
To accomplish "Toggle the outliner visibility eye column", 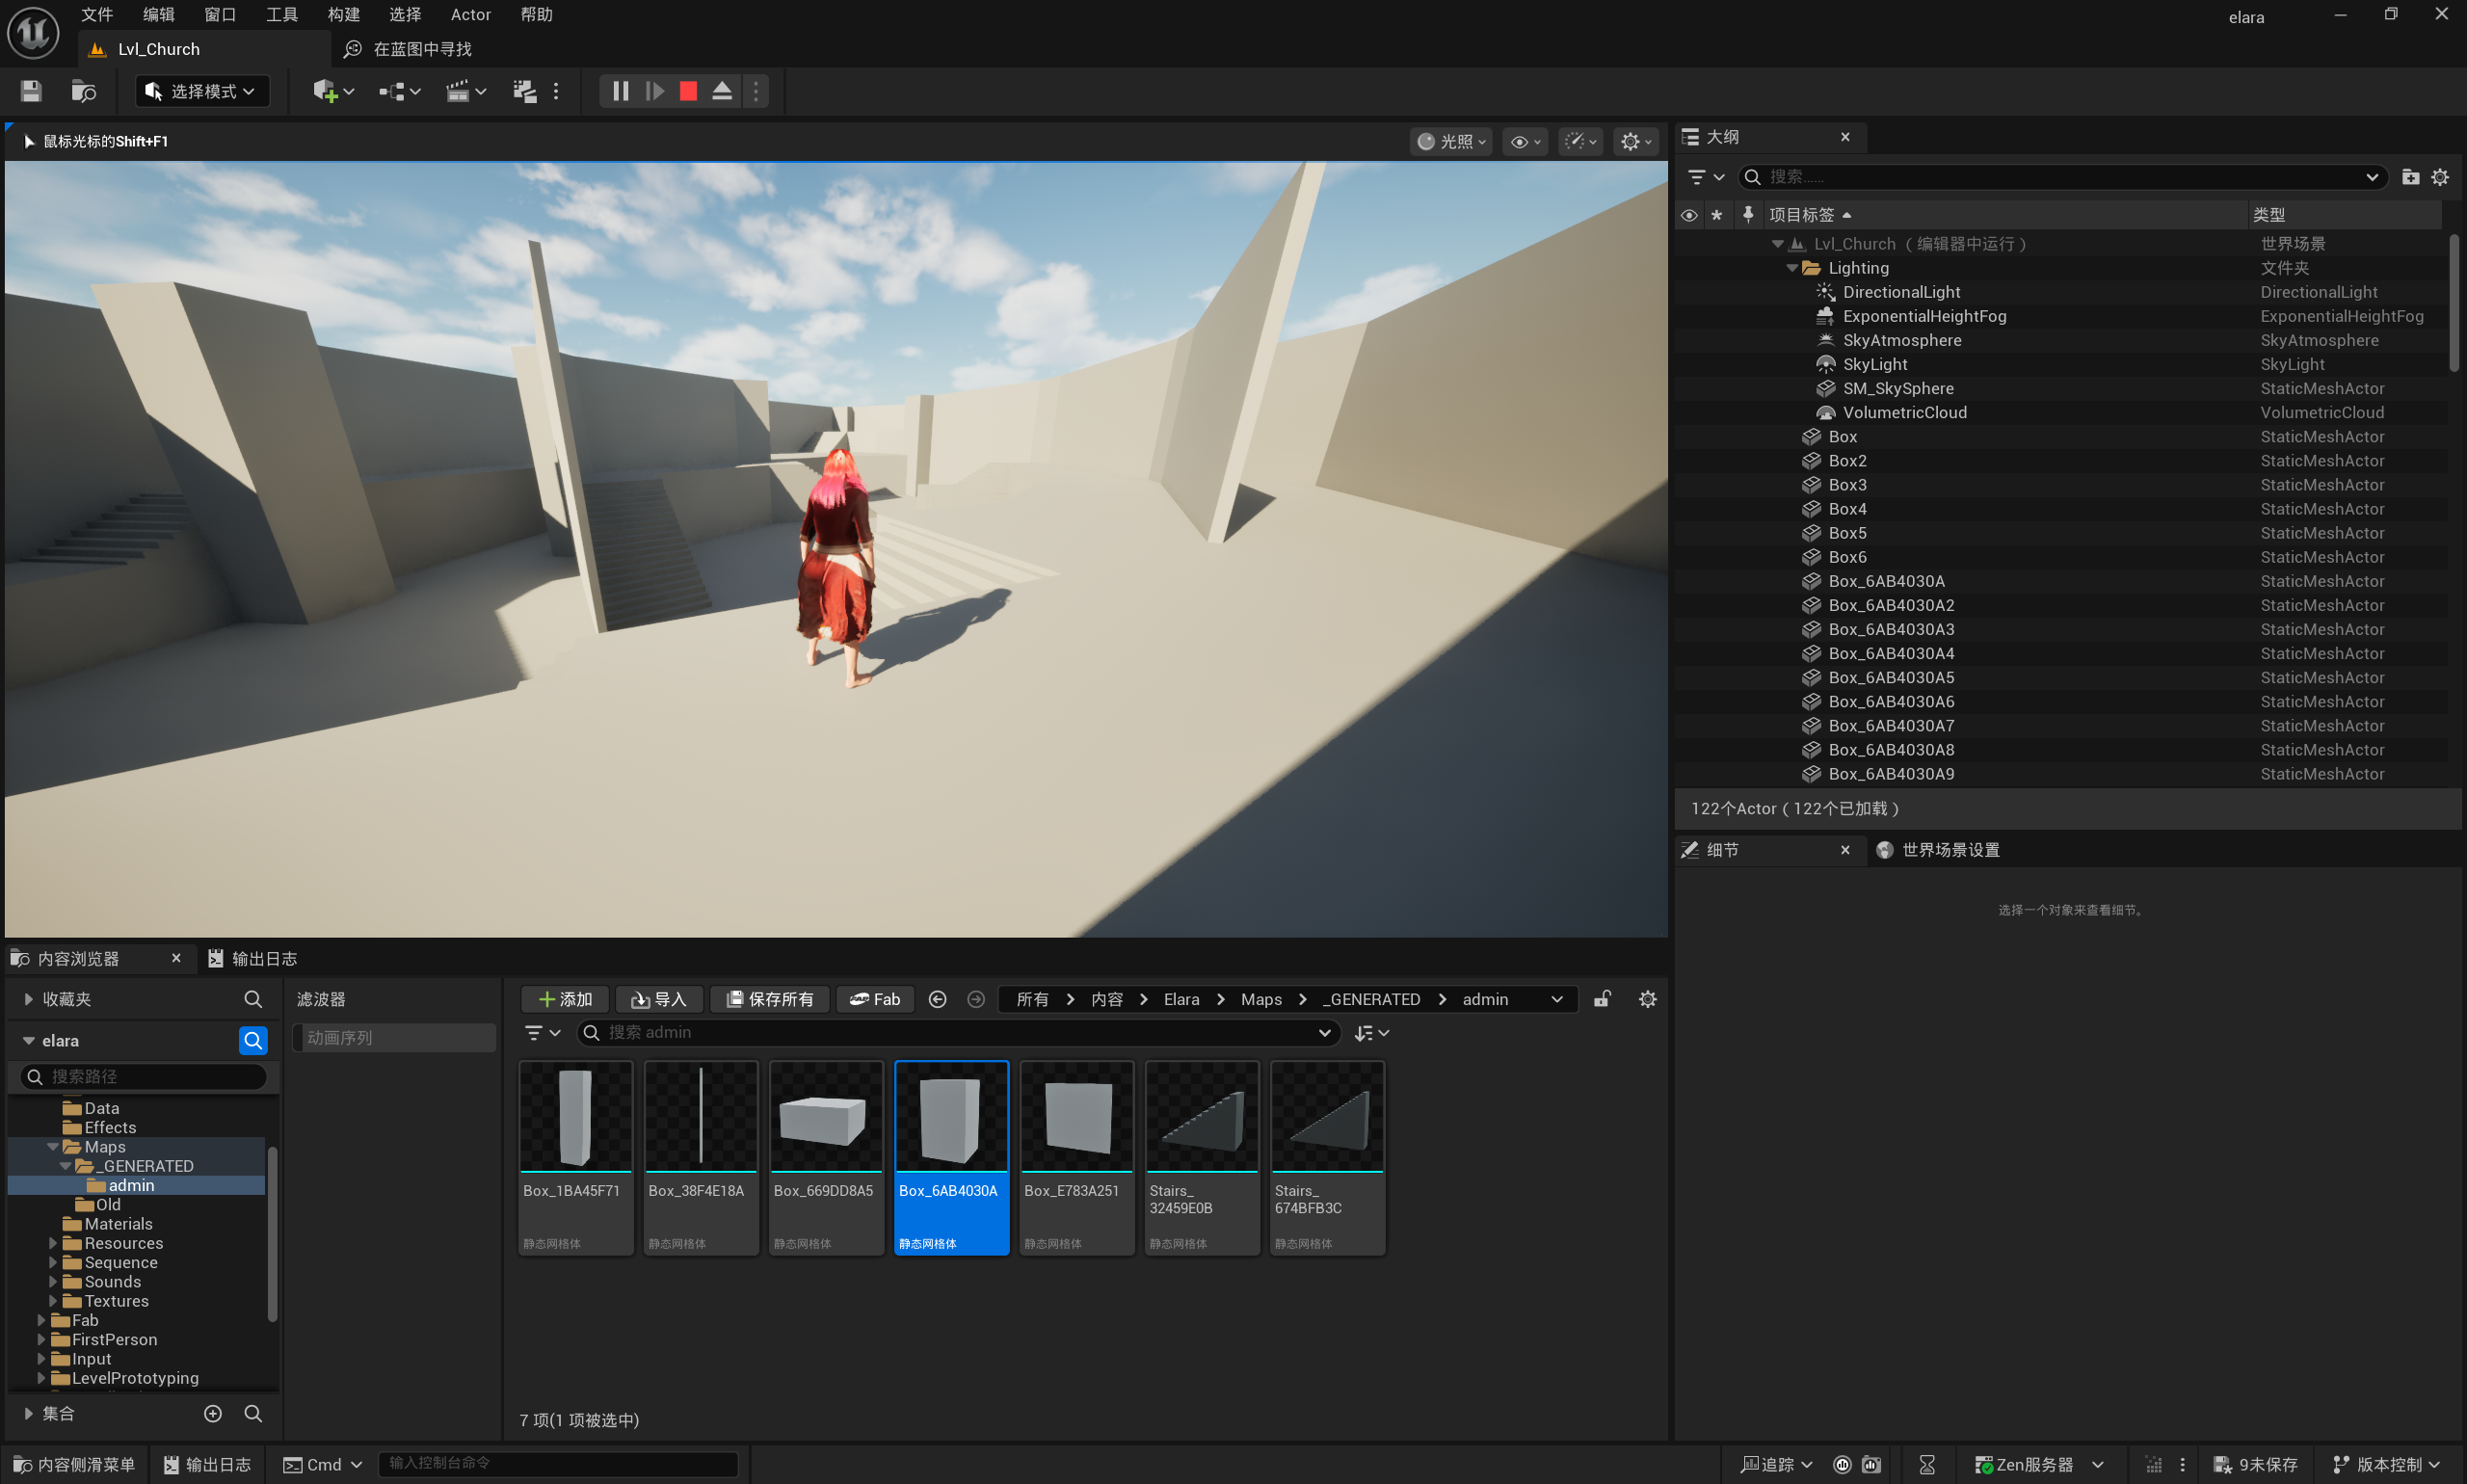I will point(1689,215).
